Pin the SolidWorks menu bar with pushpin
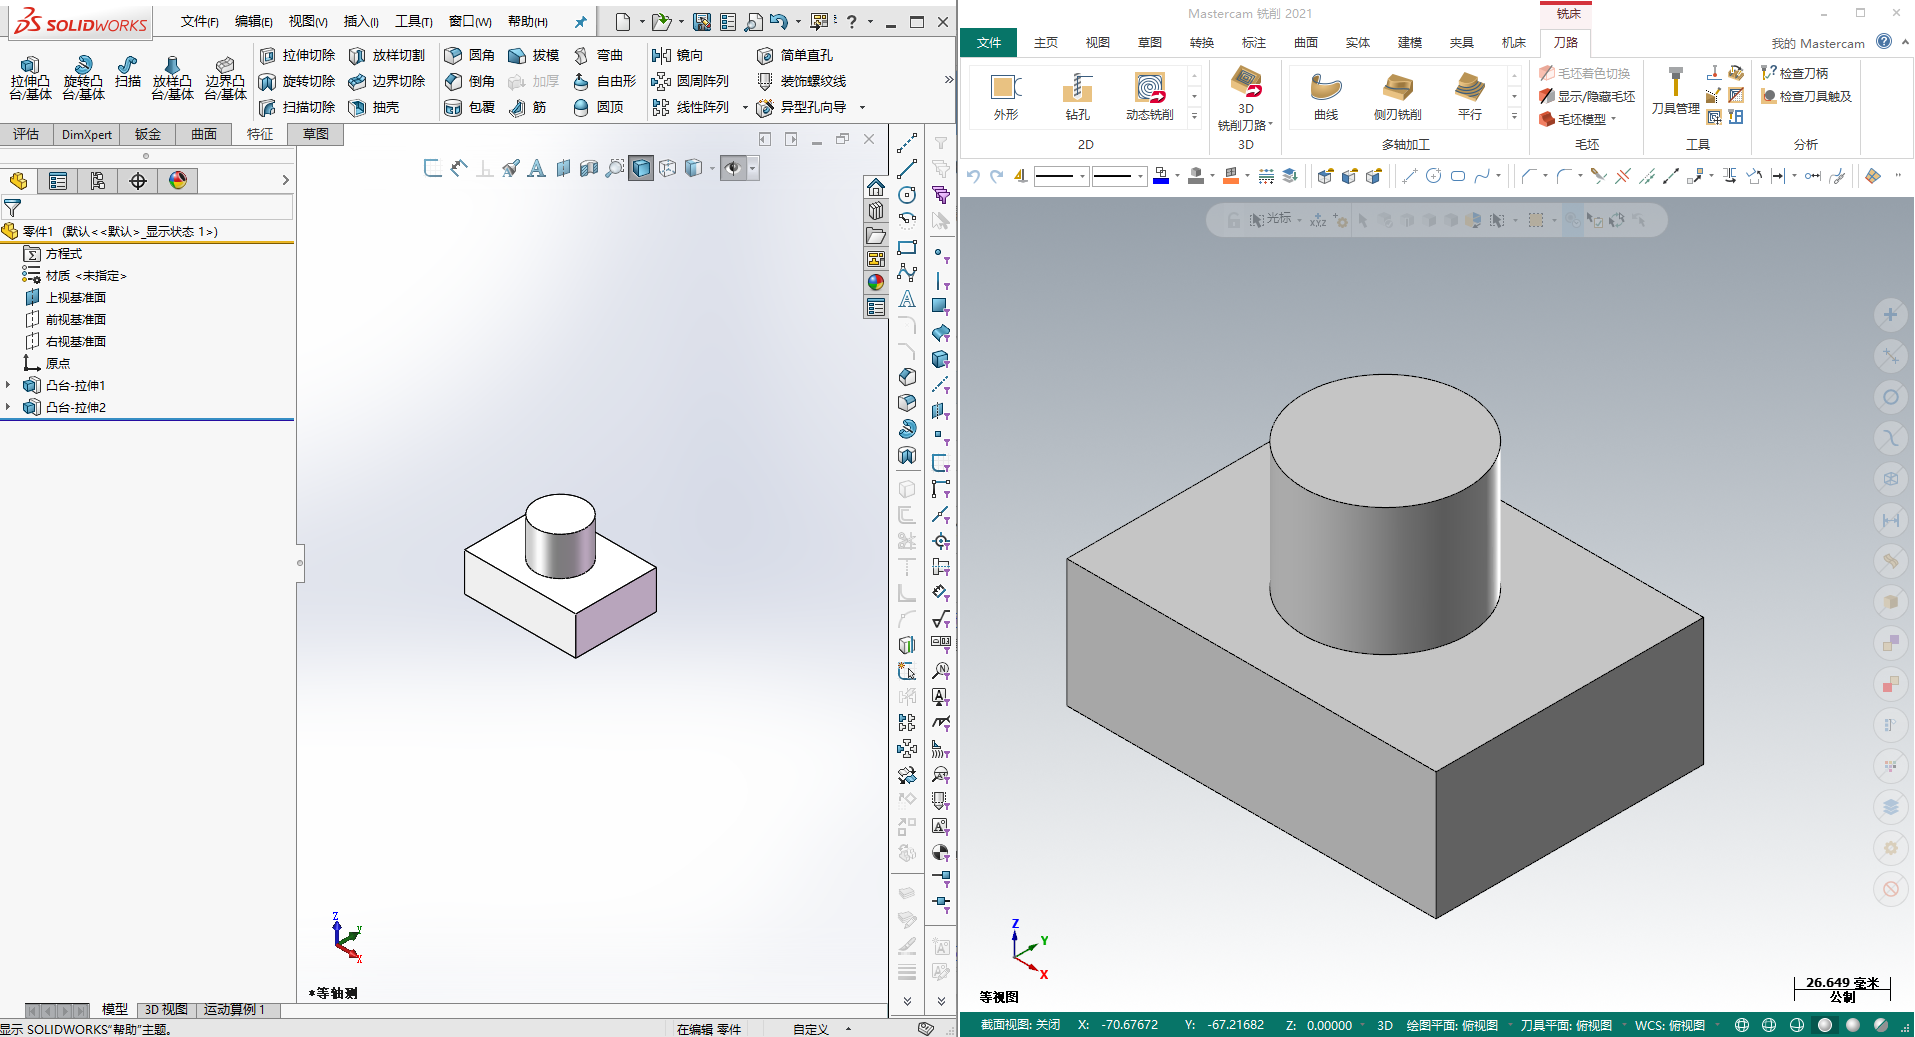The height and width of the screenshot is (1037, 1915). click(x=580, y=22)
